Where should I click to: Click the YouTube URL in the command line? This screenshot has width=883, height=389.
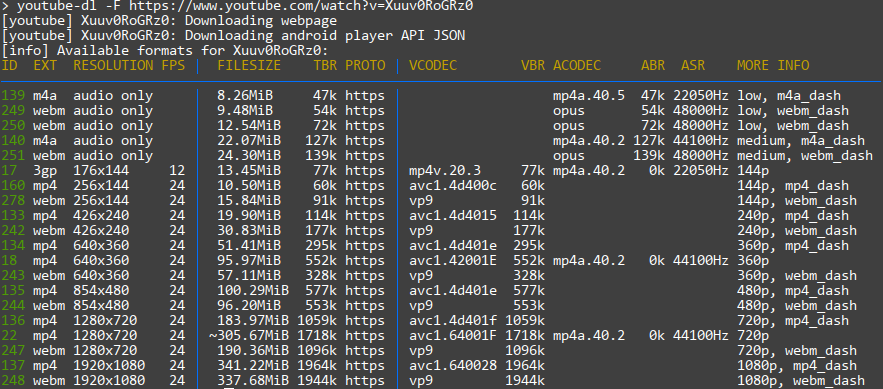tap(301, 6)
